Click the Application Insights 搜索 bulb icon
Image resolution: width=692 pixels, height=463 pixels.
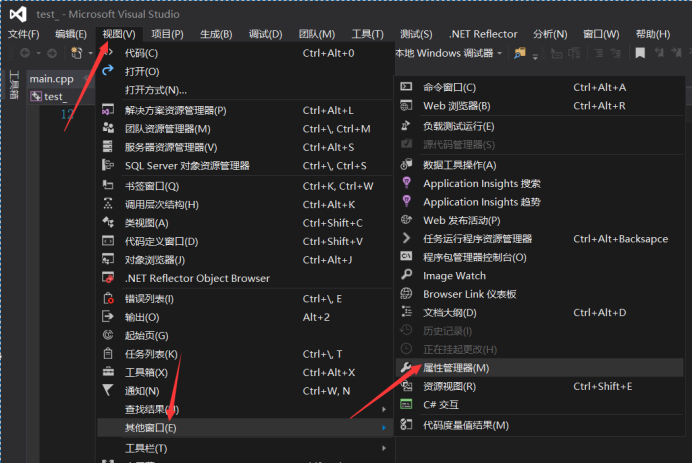click(407, 183)
